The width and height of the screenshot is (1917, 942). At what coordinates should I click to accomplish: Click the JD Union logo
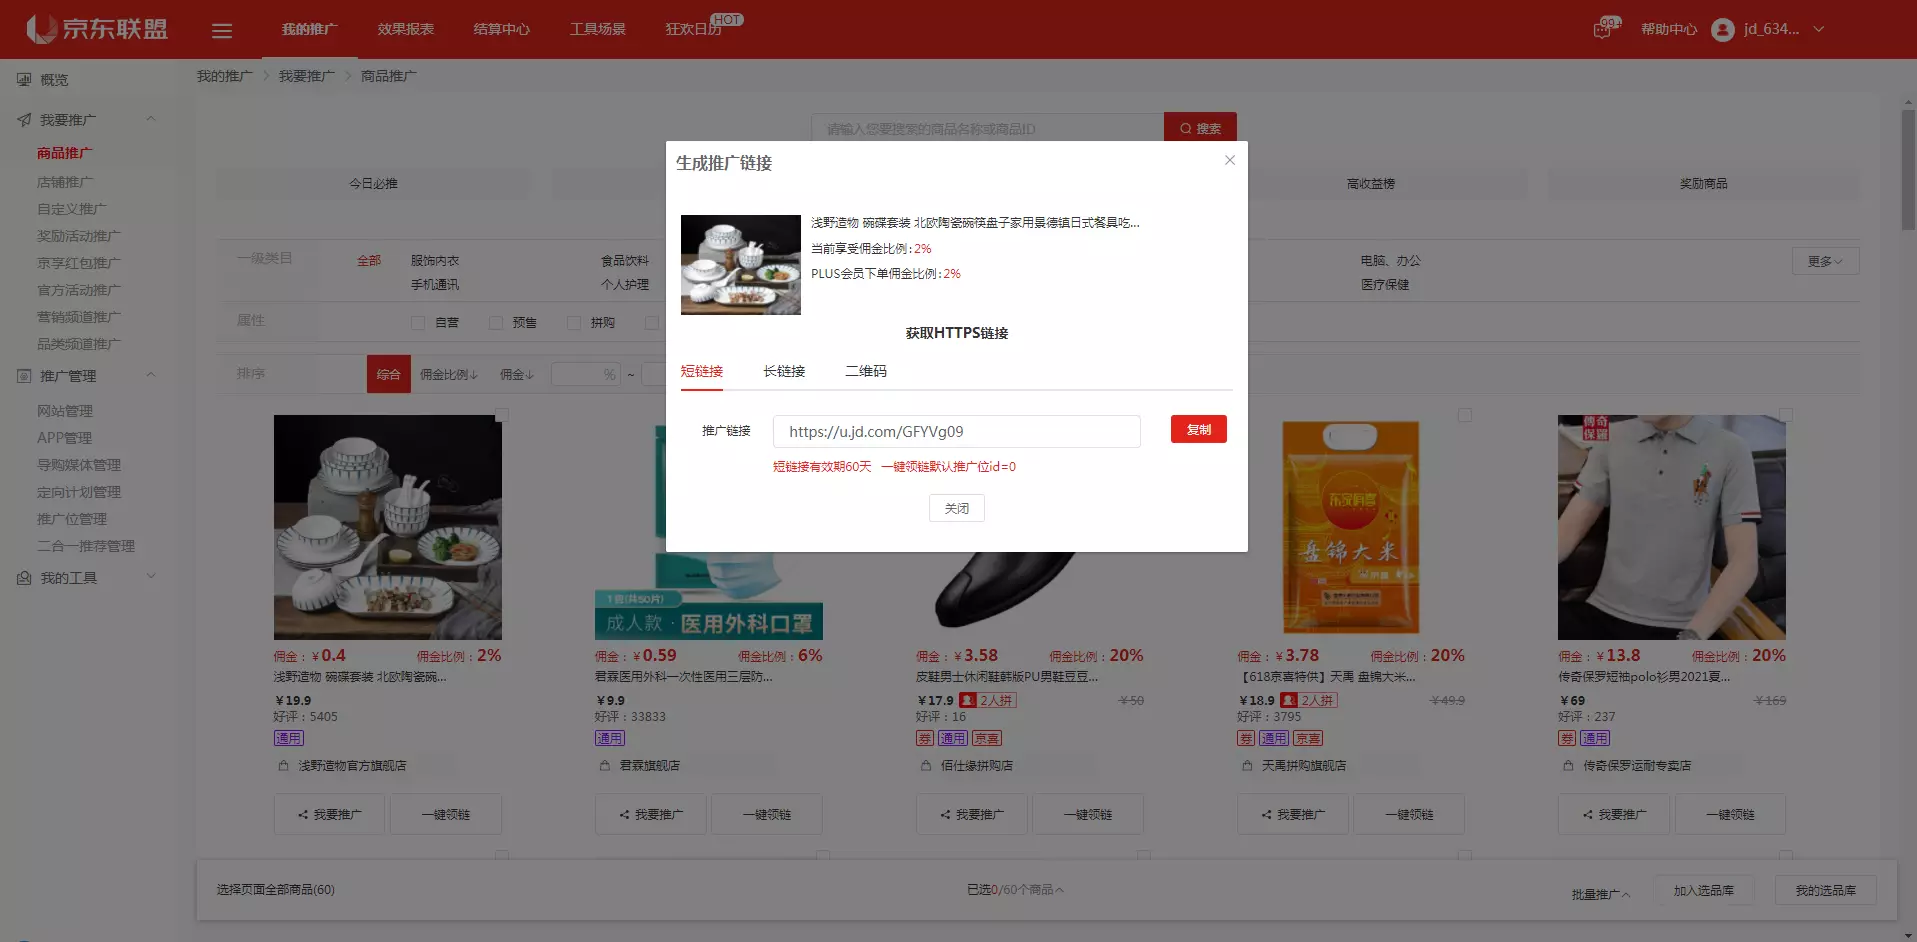coord(97,29)
